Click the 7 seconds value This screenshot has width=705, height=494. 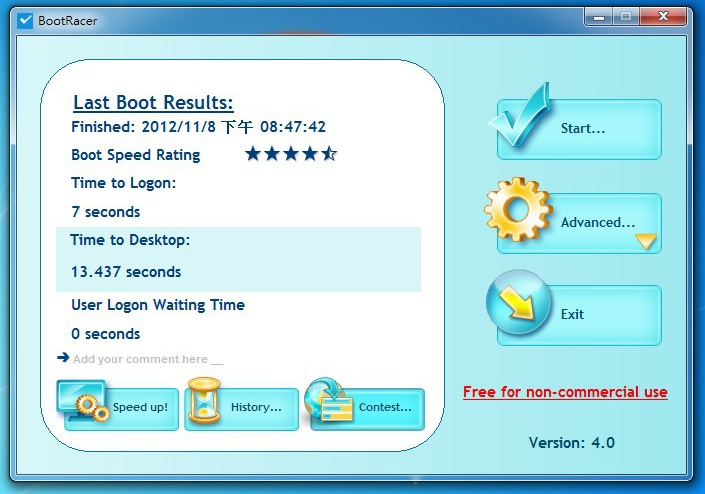[x=106, y=212]
